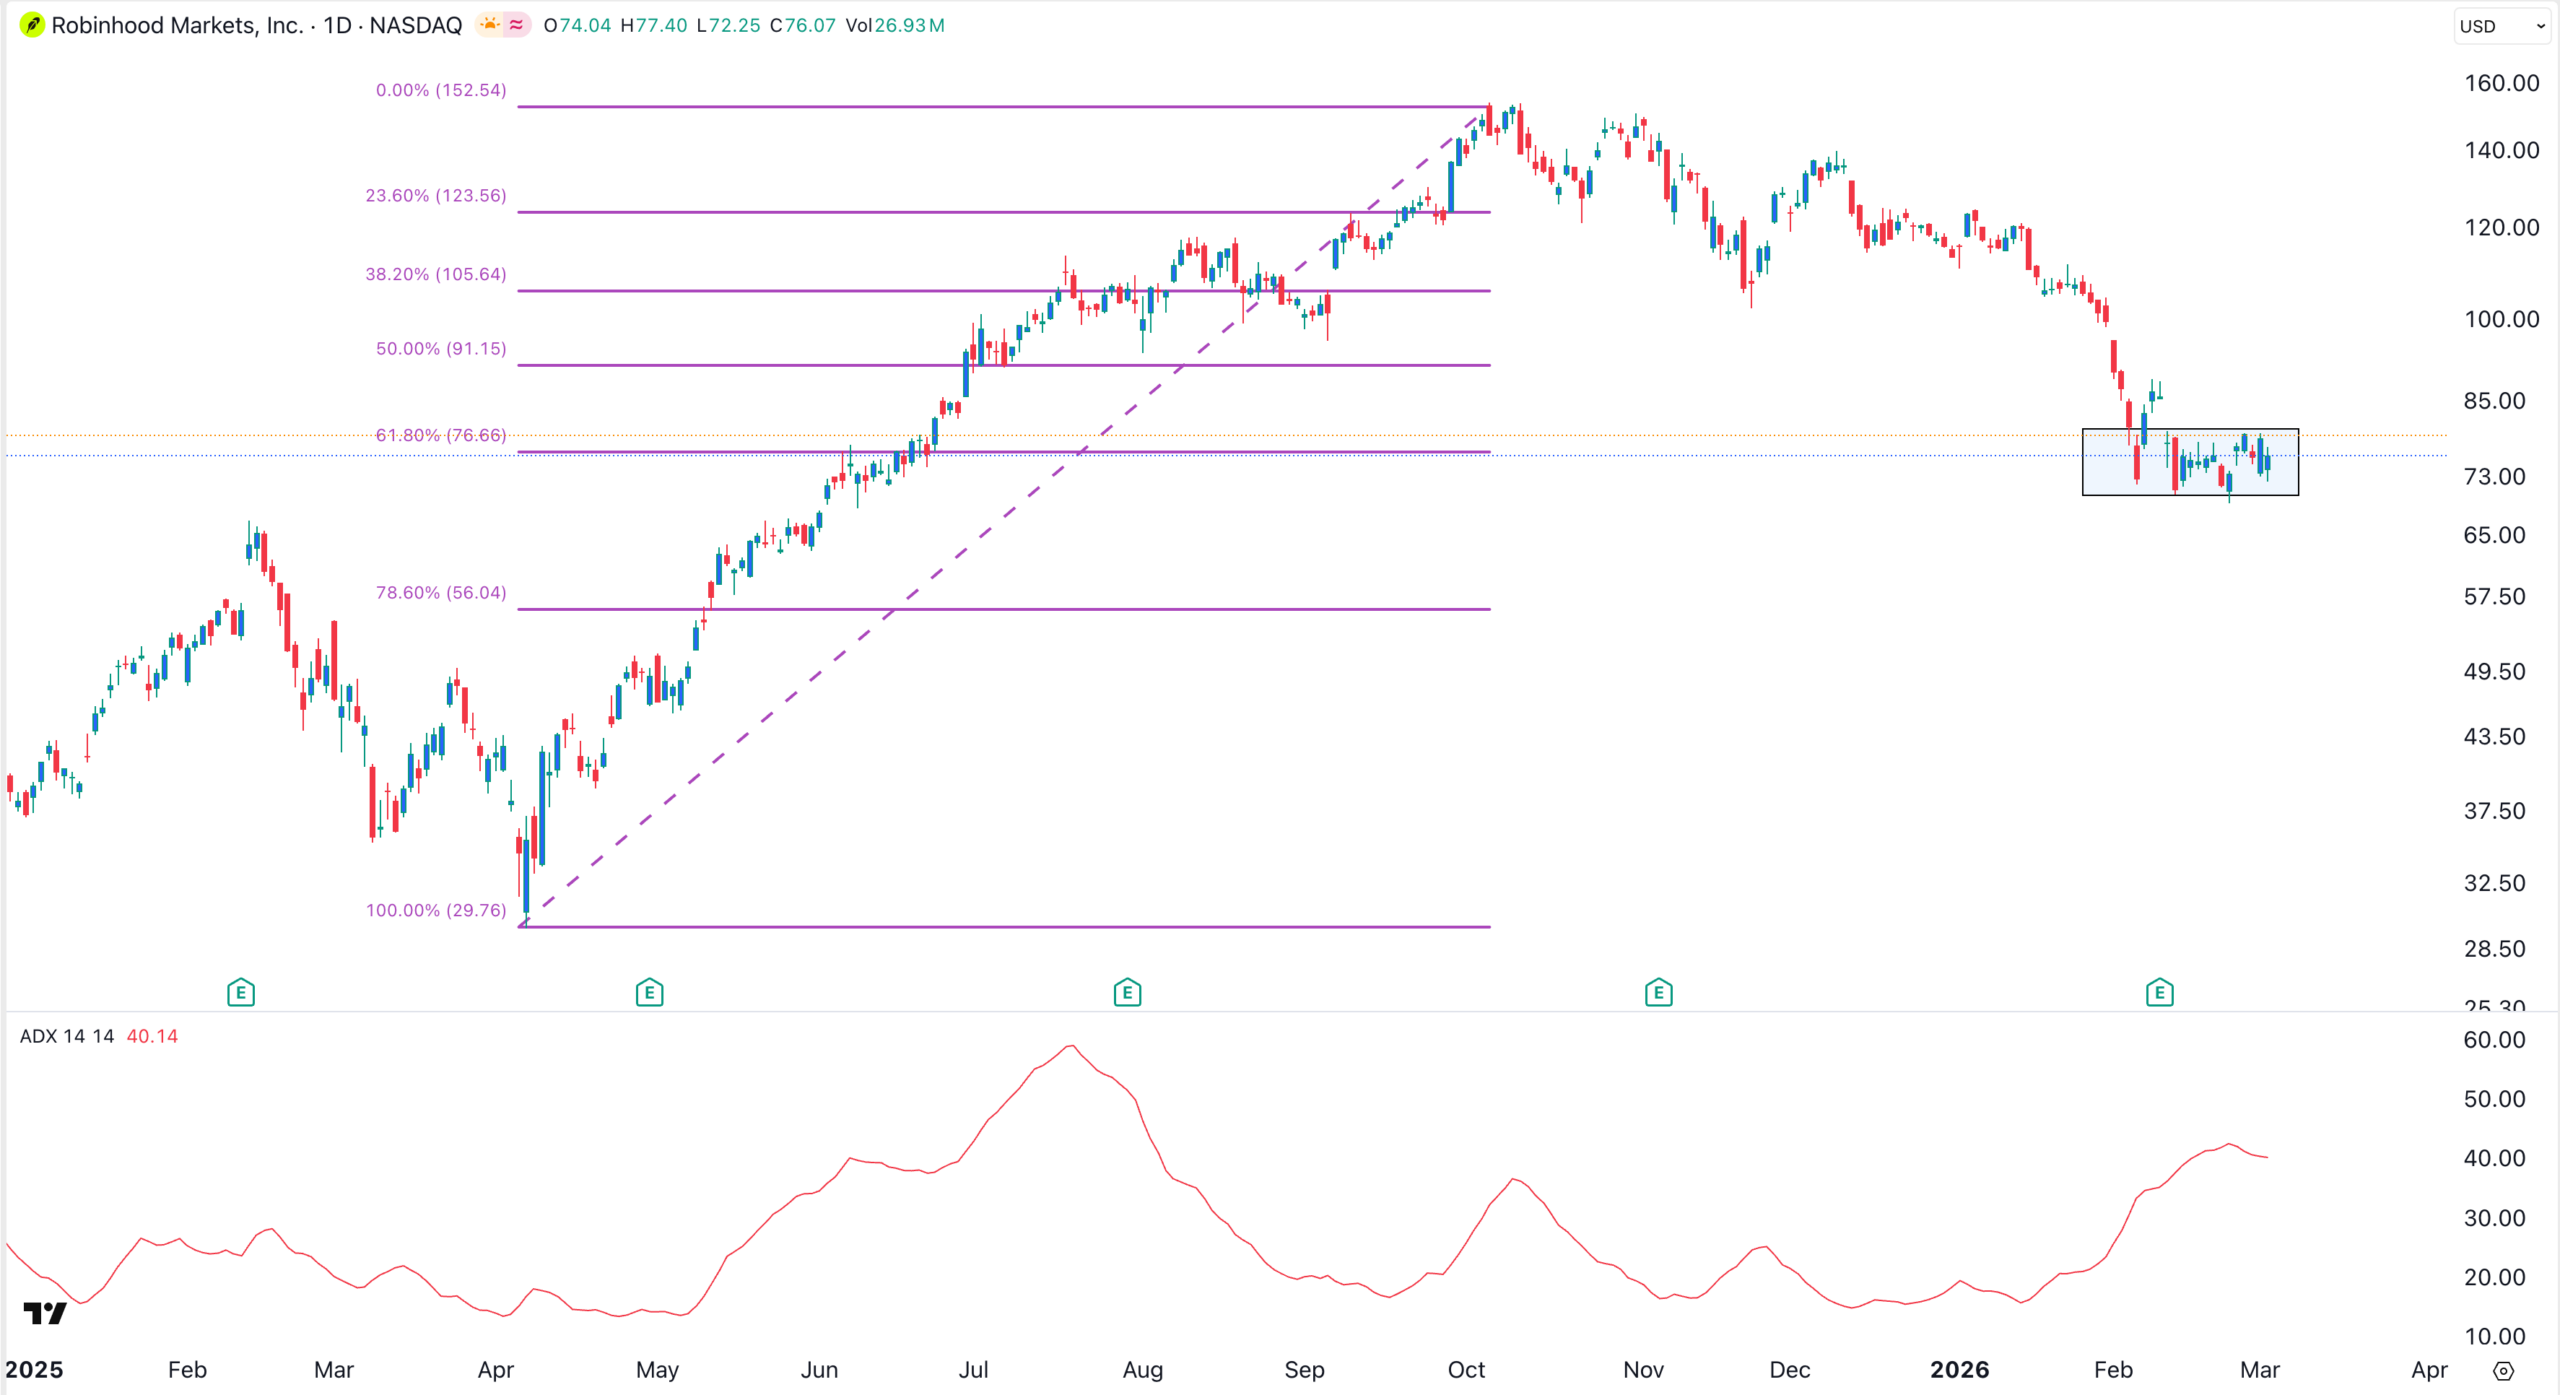Image resolution: width=2560 pixels, height=1395 pixels.
Task: Click the Robinhood logo icon beside the symbol name
Action: pos(32,25)
